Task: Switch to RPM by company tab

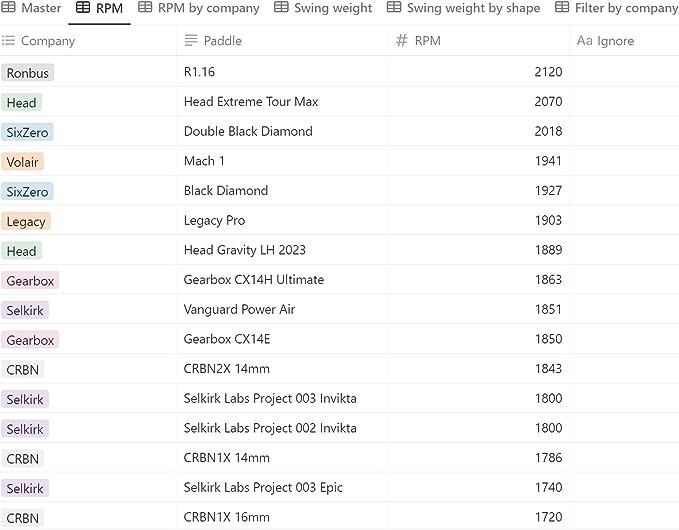Action: [199, 8]
